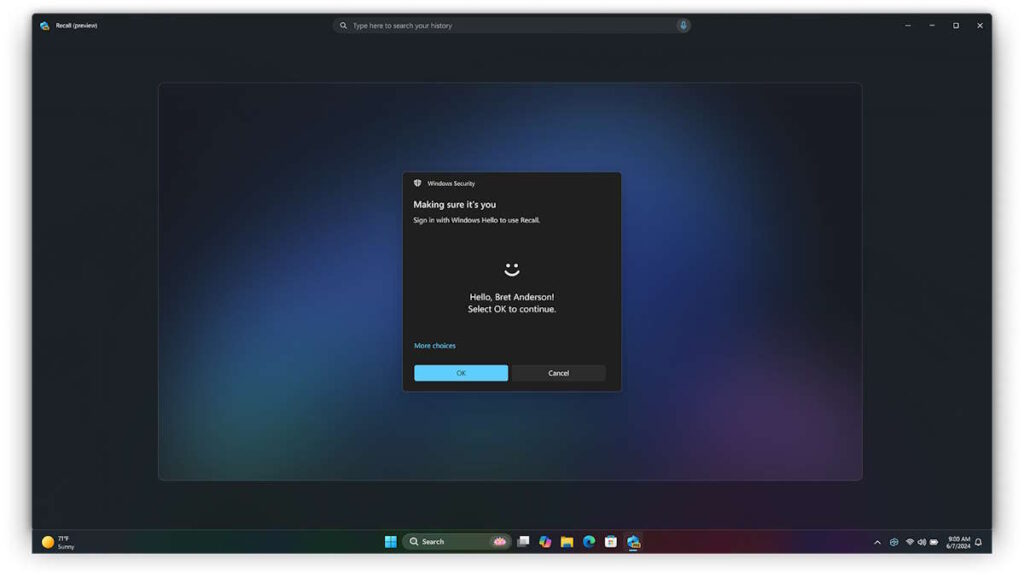This screenshot has width=1024, height=576.
Task: Click the Recall app icon in title bar
Action: coord(44,25)
